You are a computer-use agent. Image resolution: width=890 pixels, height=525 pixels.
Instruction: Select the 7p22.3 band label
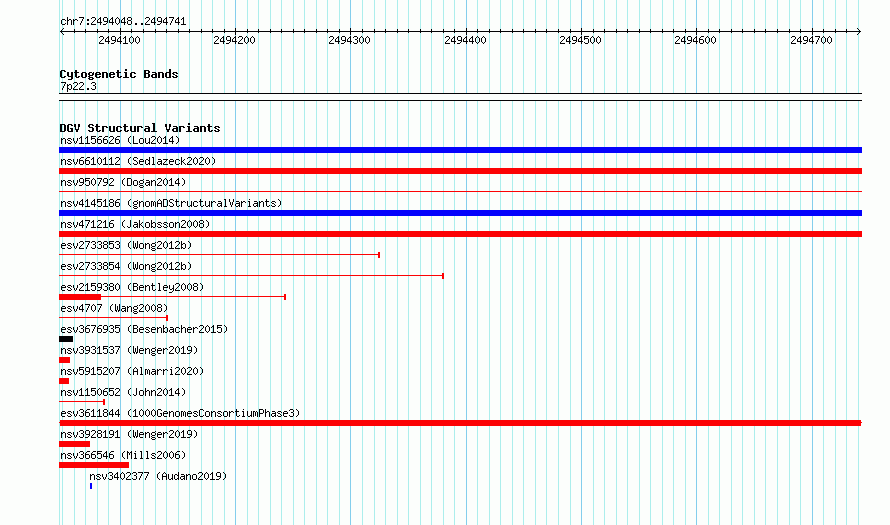click(78, 86)
